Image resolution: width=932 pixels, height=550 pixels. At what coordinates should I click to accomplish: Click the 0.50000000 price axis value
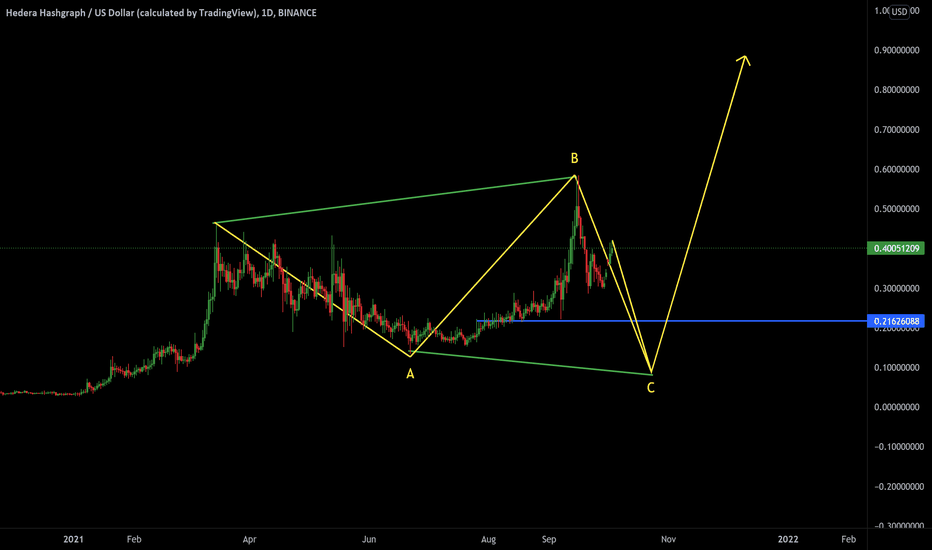[896, 209]
